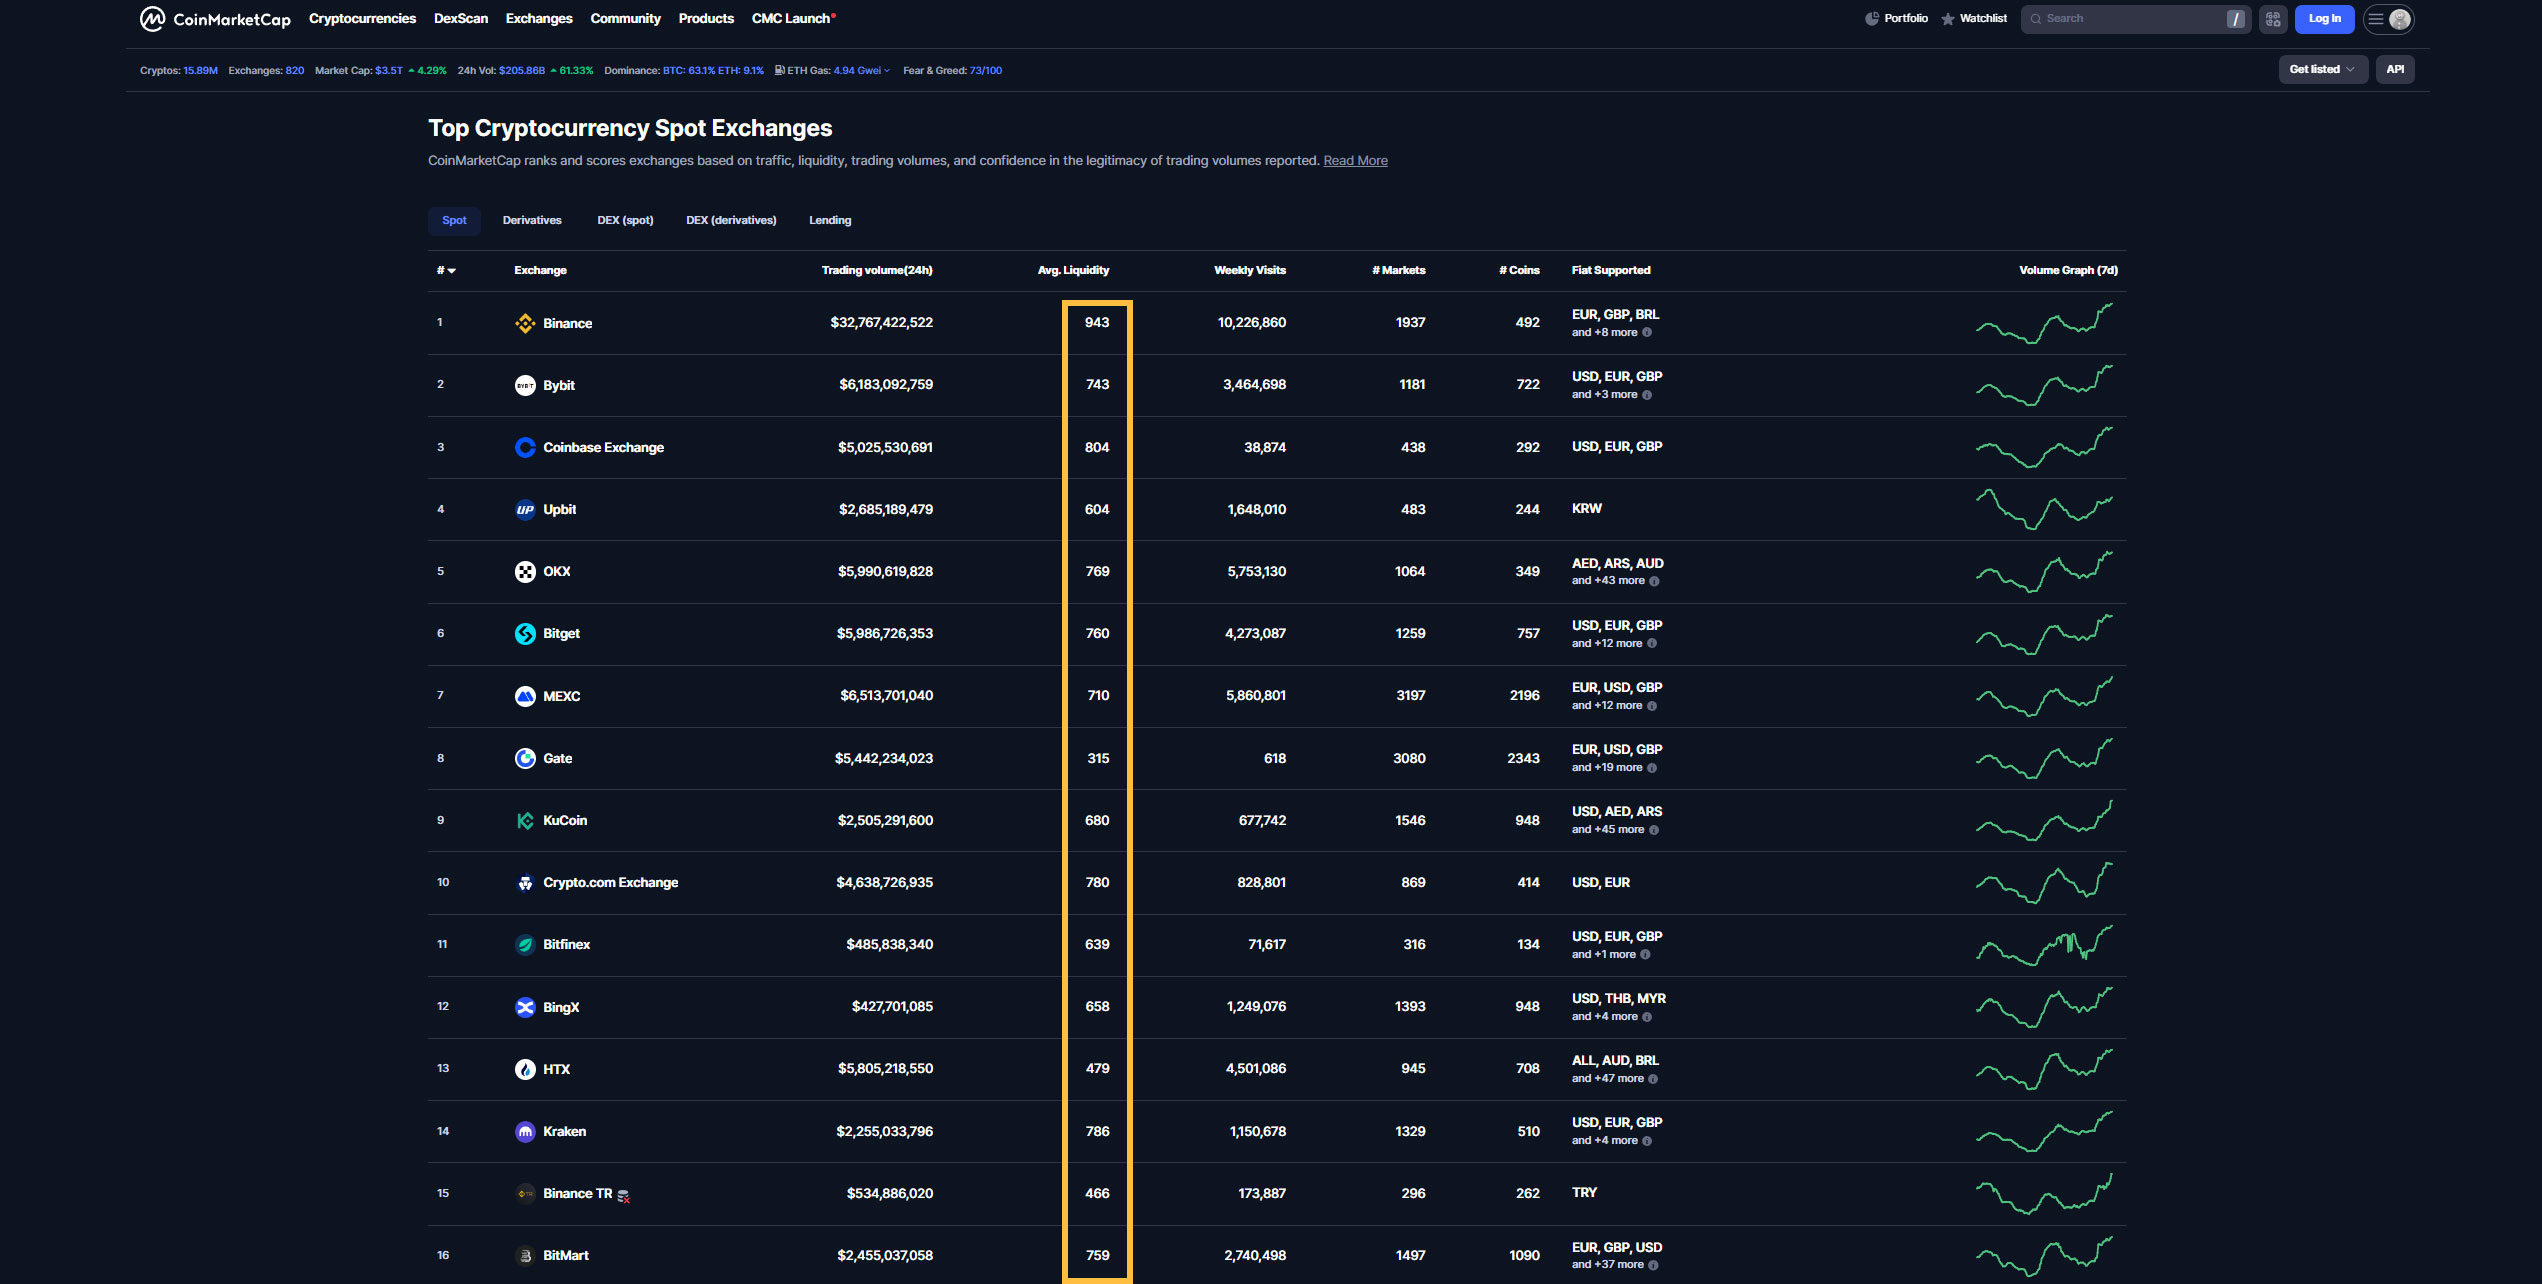Click the Log In button
Screen dimensions: 2542x1284
pos(2324,18)
